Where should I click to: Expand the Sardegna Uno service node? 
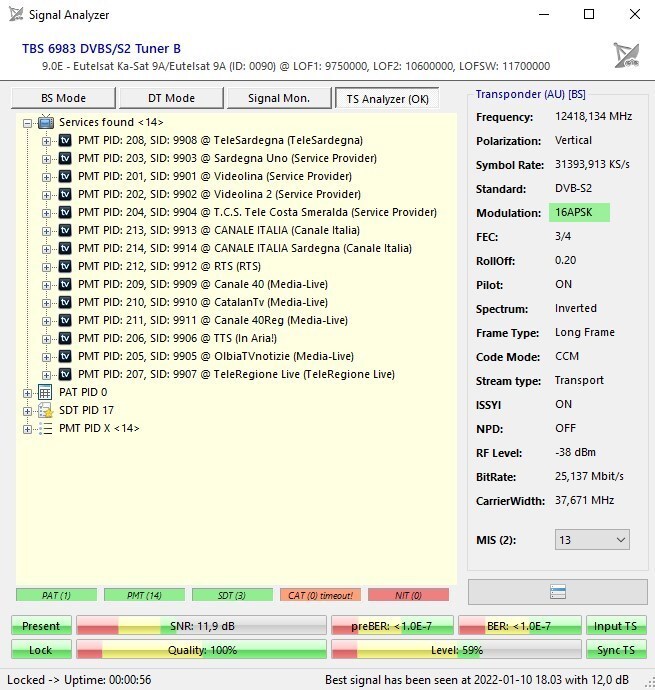tap(46, 159)
